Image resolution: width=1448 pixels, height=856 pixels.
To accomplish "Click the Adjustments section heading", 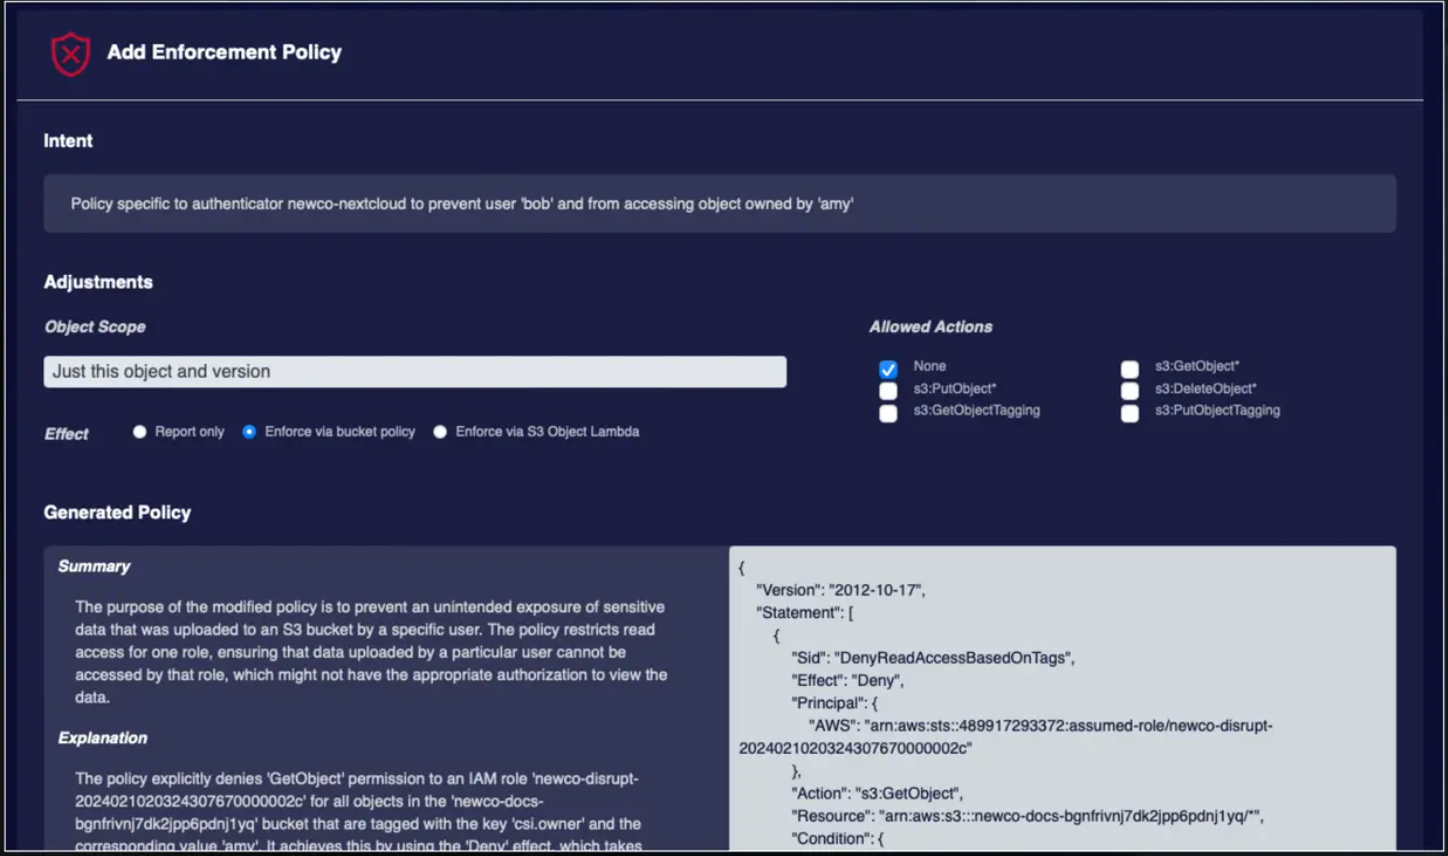I will [x=98, y=282].
